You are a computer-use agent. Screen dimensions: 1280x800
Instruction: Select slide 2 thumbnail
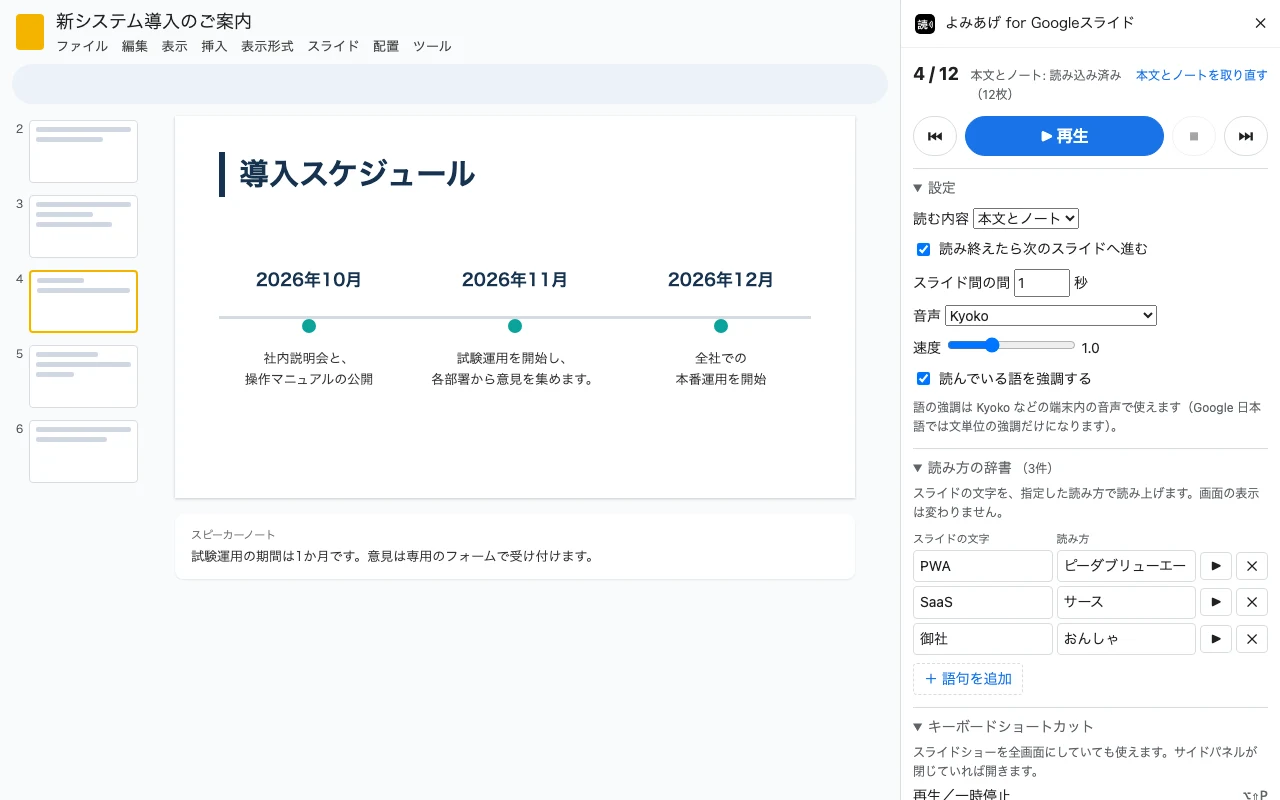click(x=83, y=151)
